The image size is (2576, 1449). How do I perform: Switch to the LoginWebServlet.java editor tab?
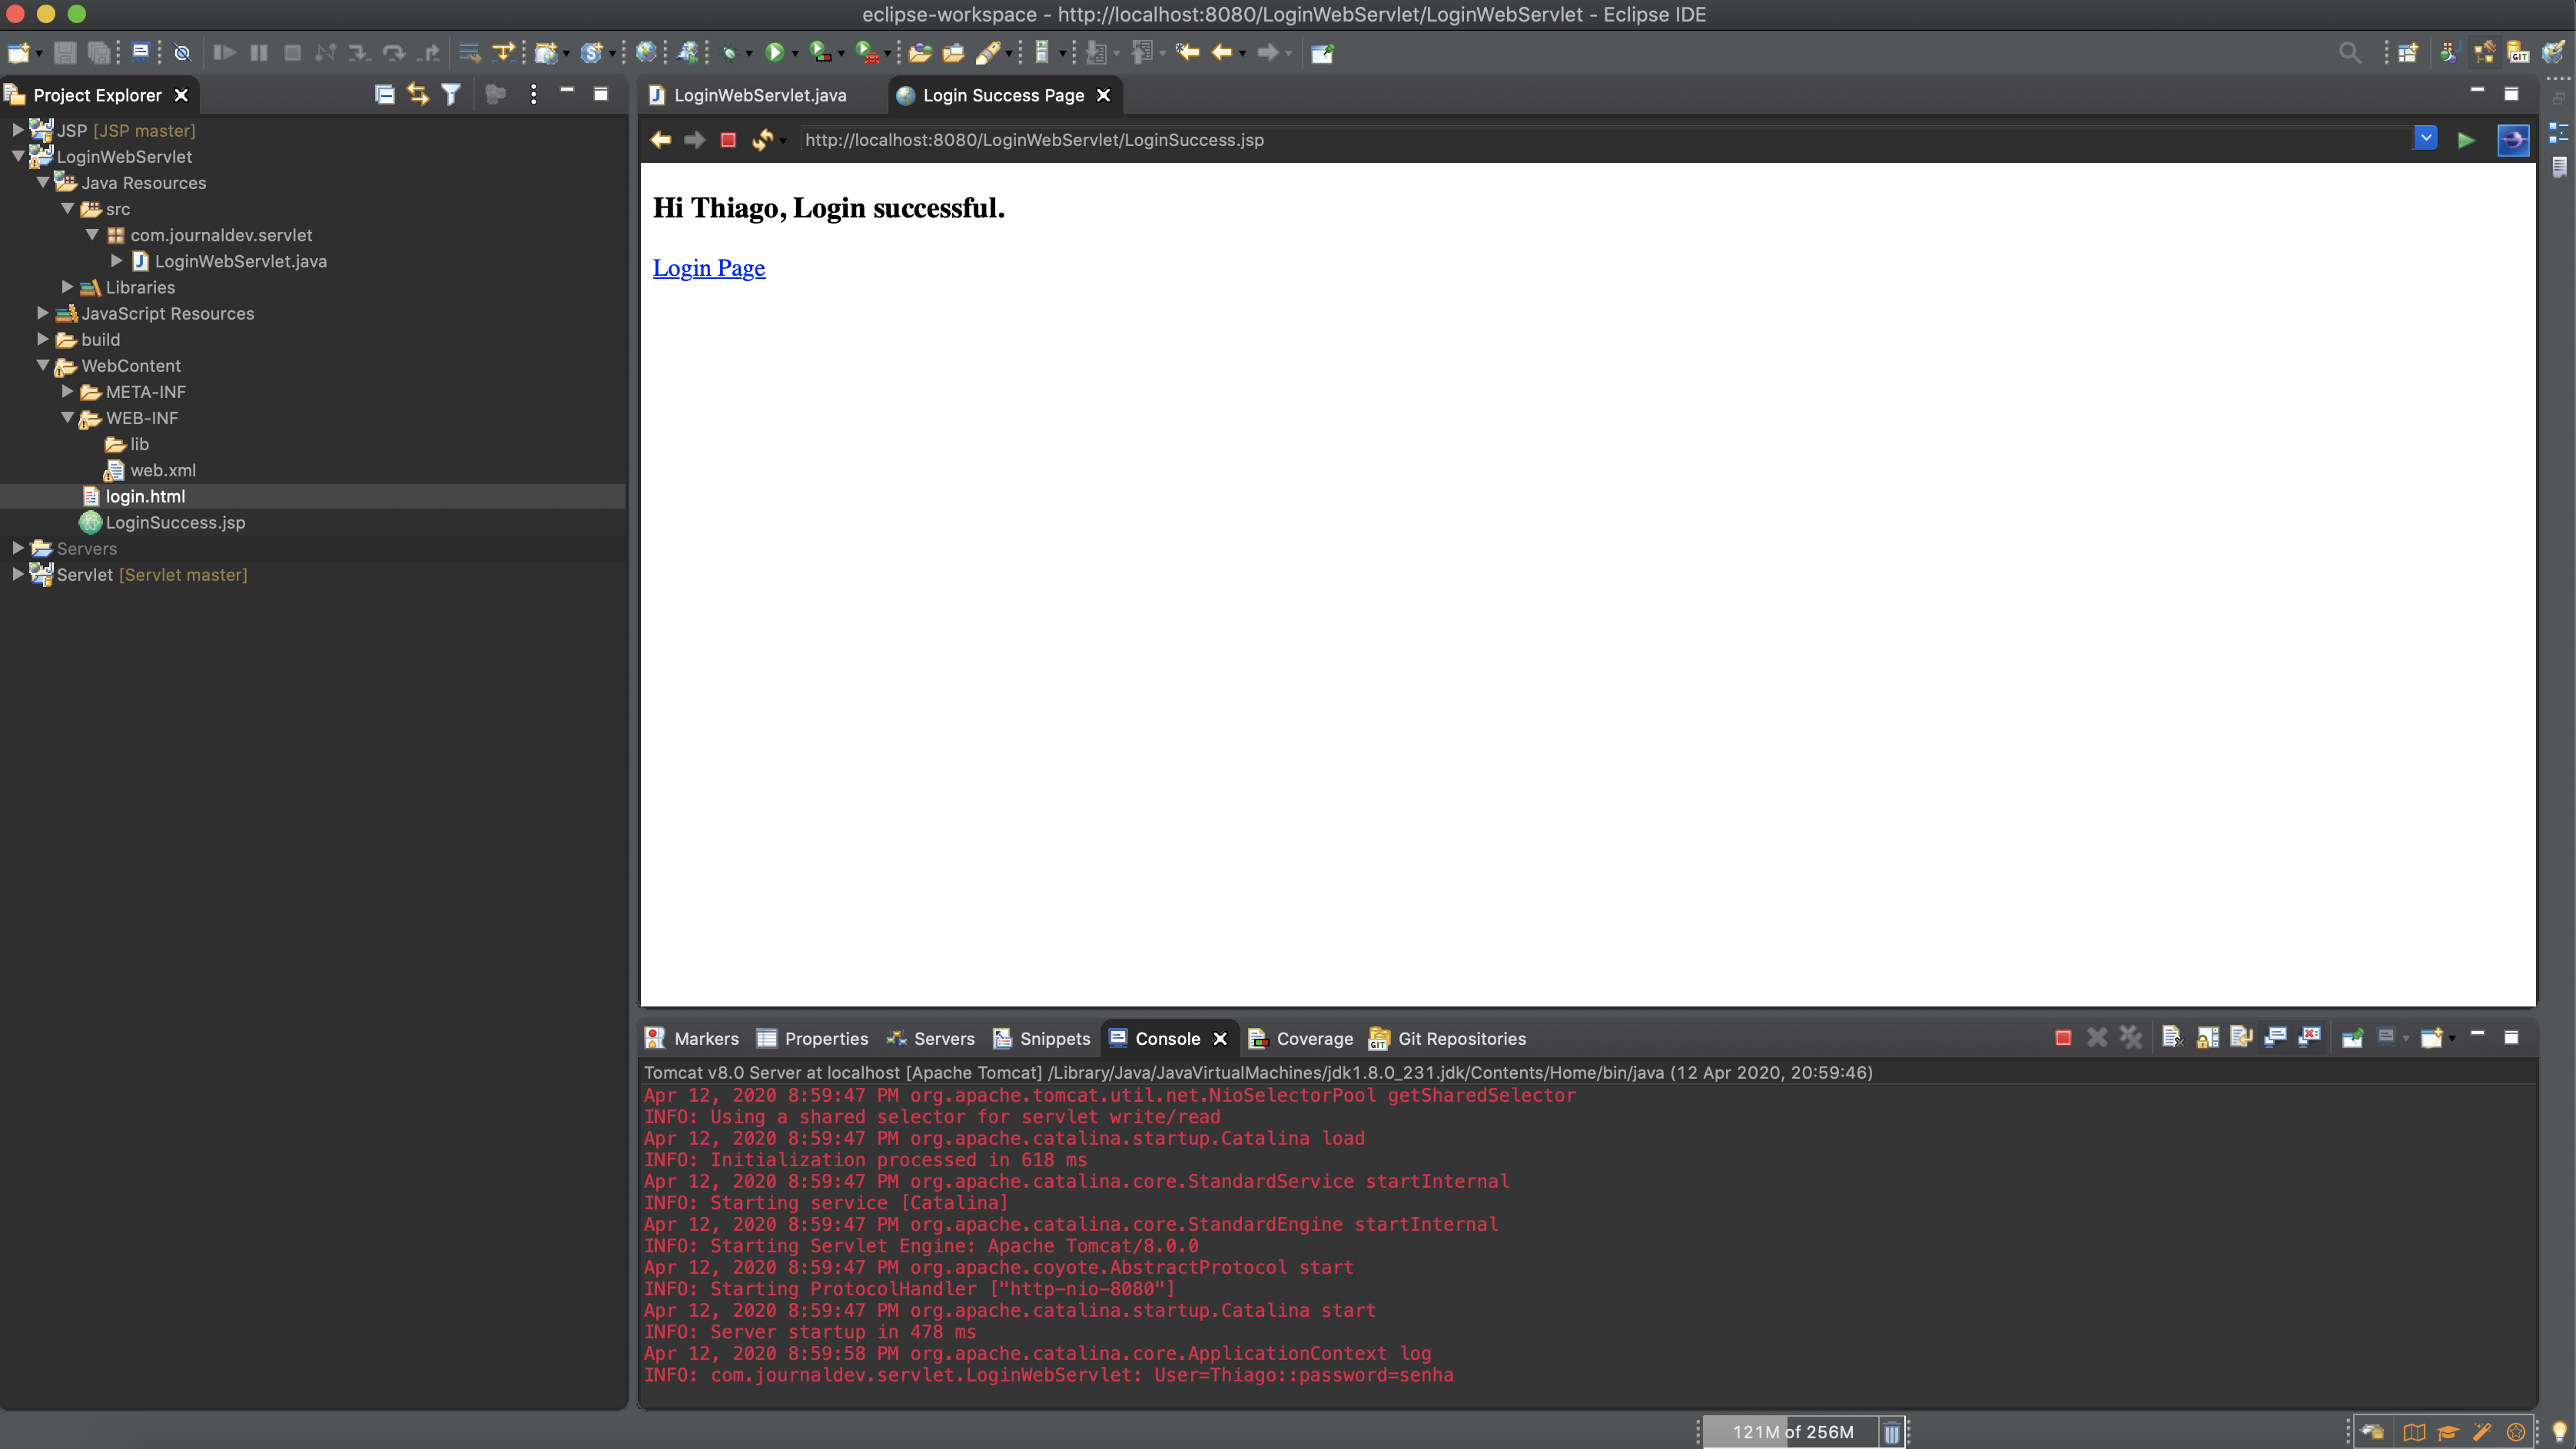point(760,94)
